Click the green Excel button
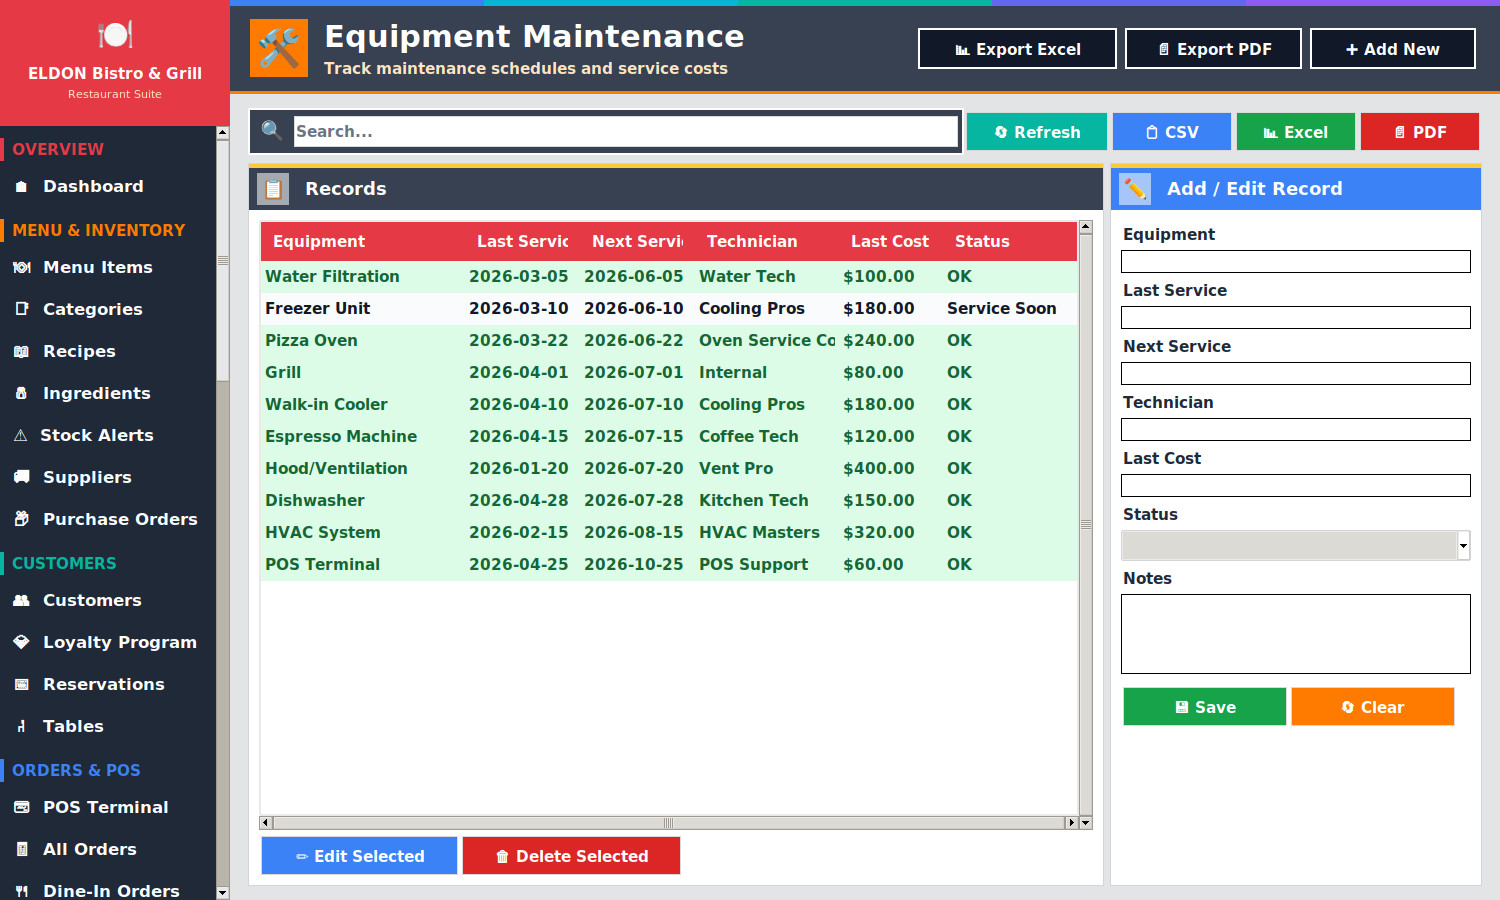 [x=1296, y=132]
